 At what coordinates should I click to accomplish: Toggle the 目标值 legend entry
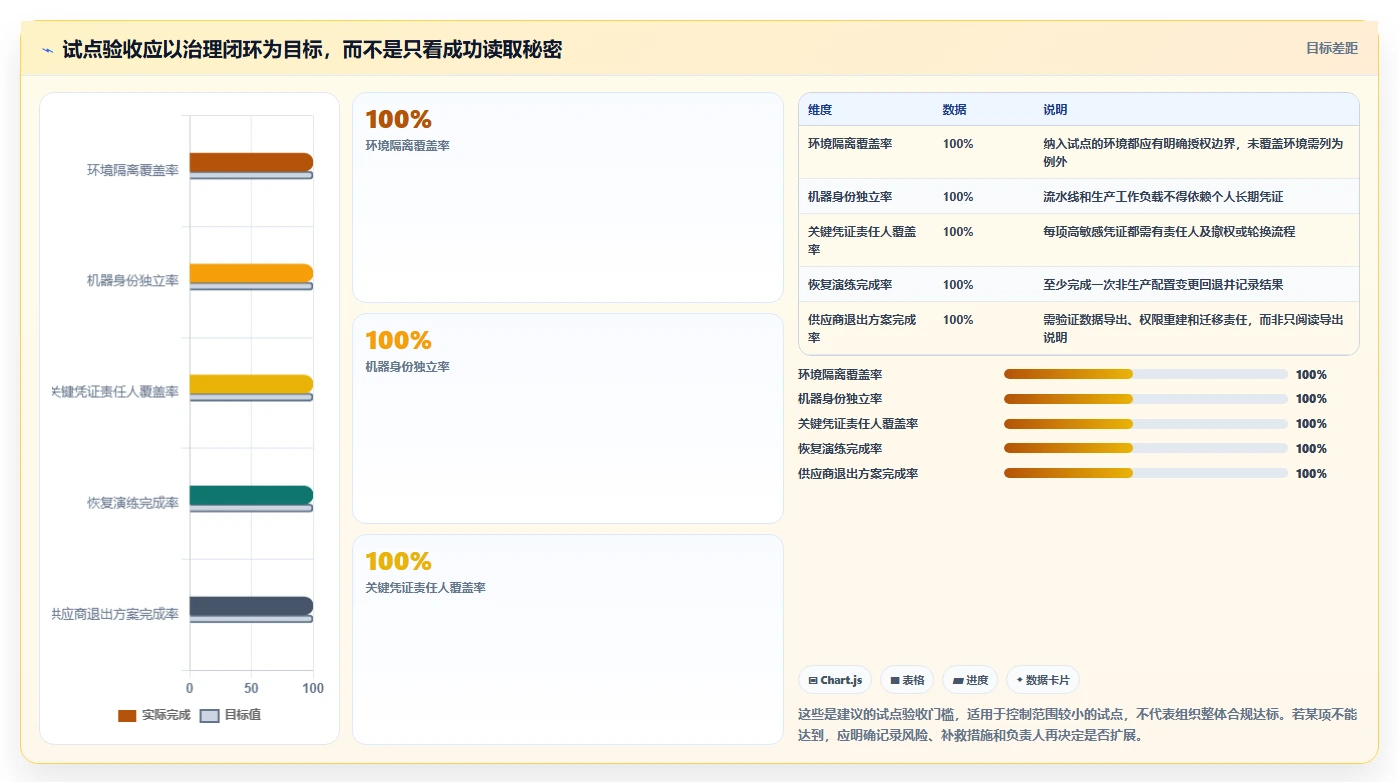pyautogui.click(x=231, y=715)
